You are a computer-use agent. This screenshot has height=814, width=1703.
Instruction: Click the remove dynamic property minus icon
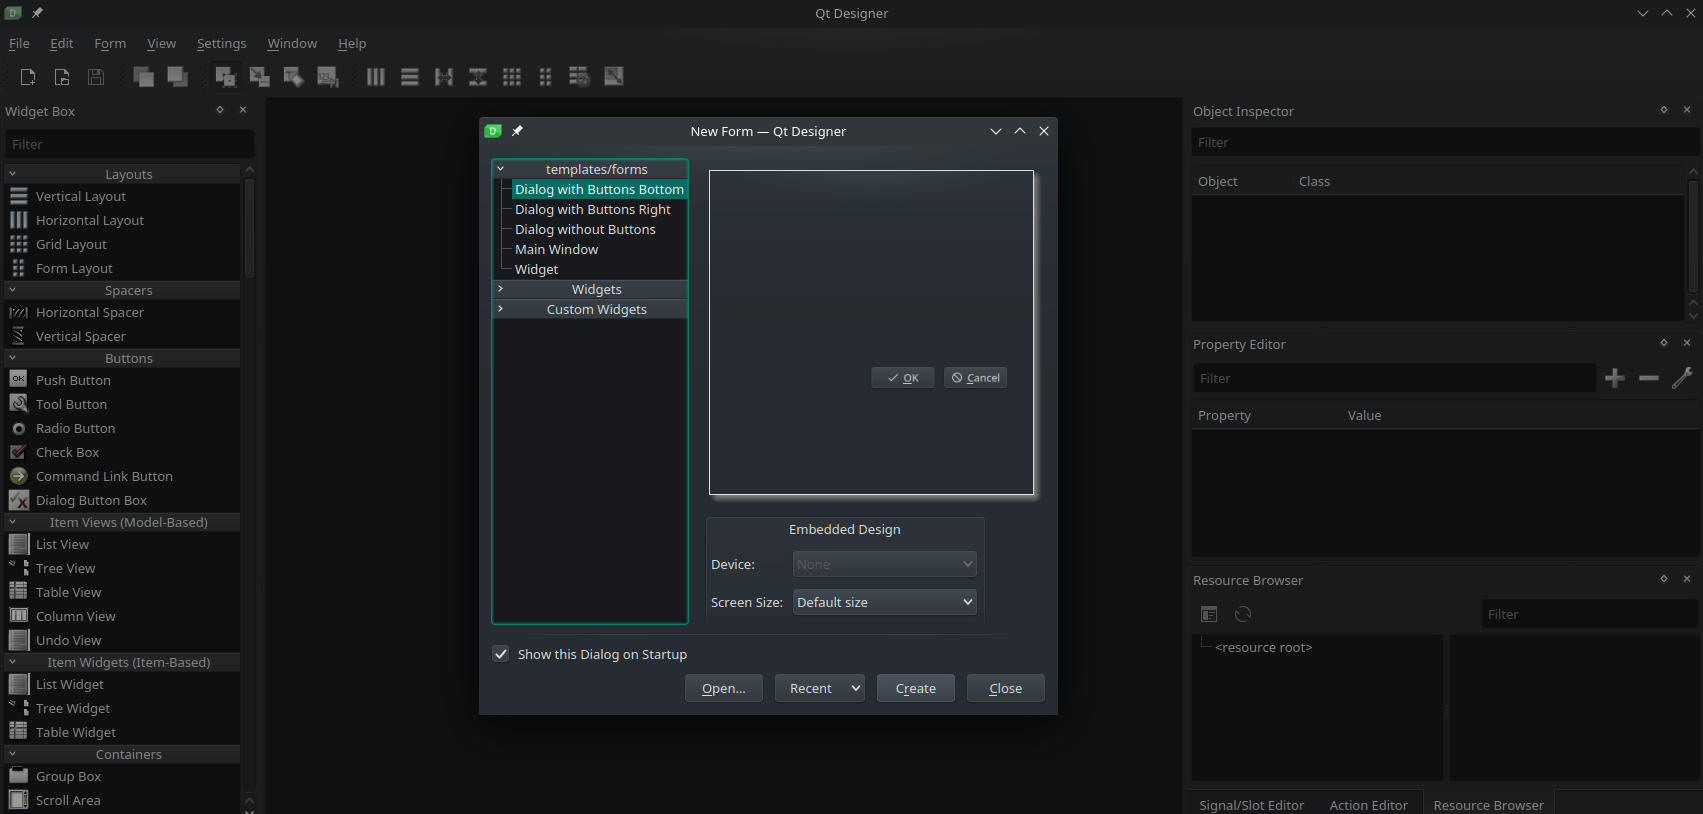pos(1649,378)
